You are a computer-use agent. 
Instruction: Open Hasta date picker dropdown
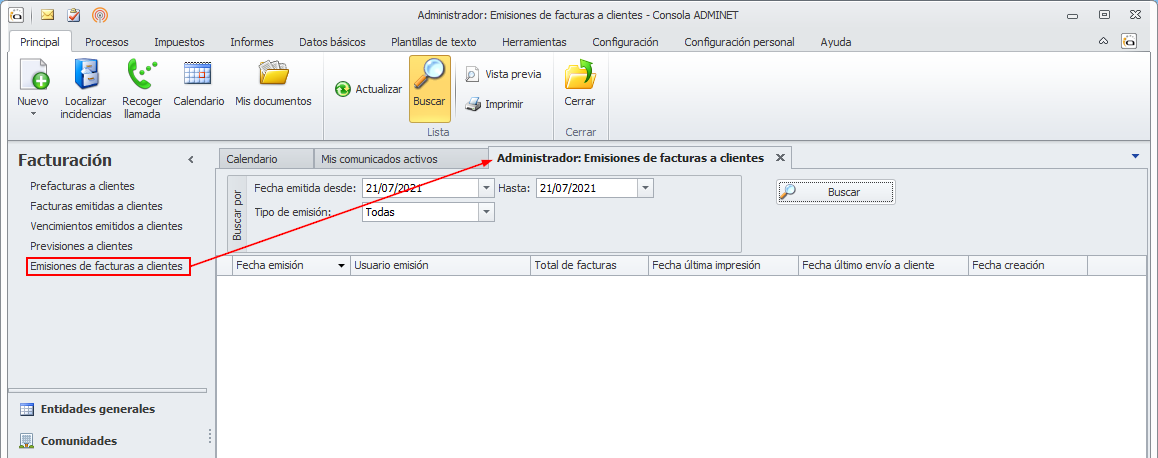point(646,188)
